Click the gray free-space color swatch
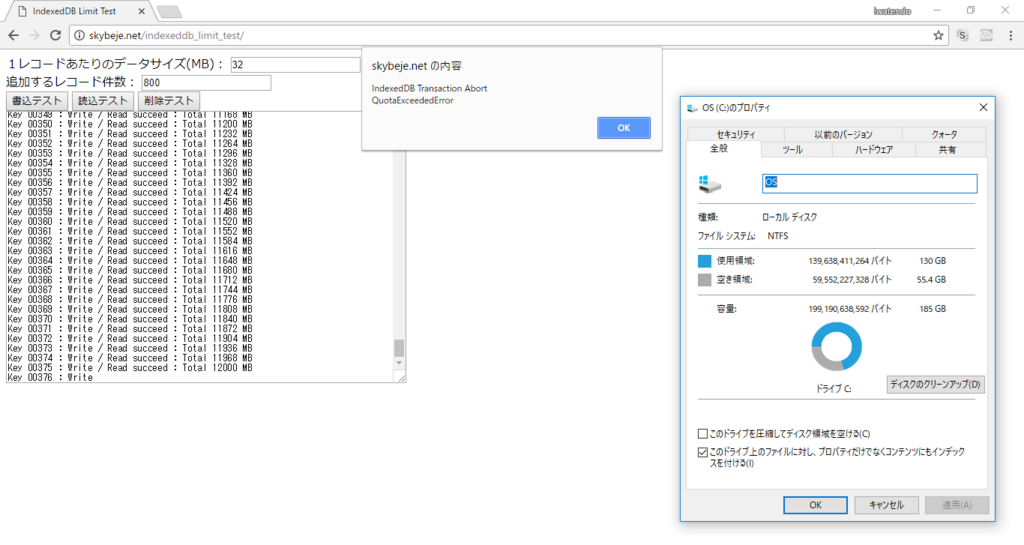This screenshot has width=1024, height=545. [x=704, y=280]
